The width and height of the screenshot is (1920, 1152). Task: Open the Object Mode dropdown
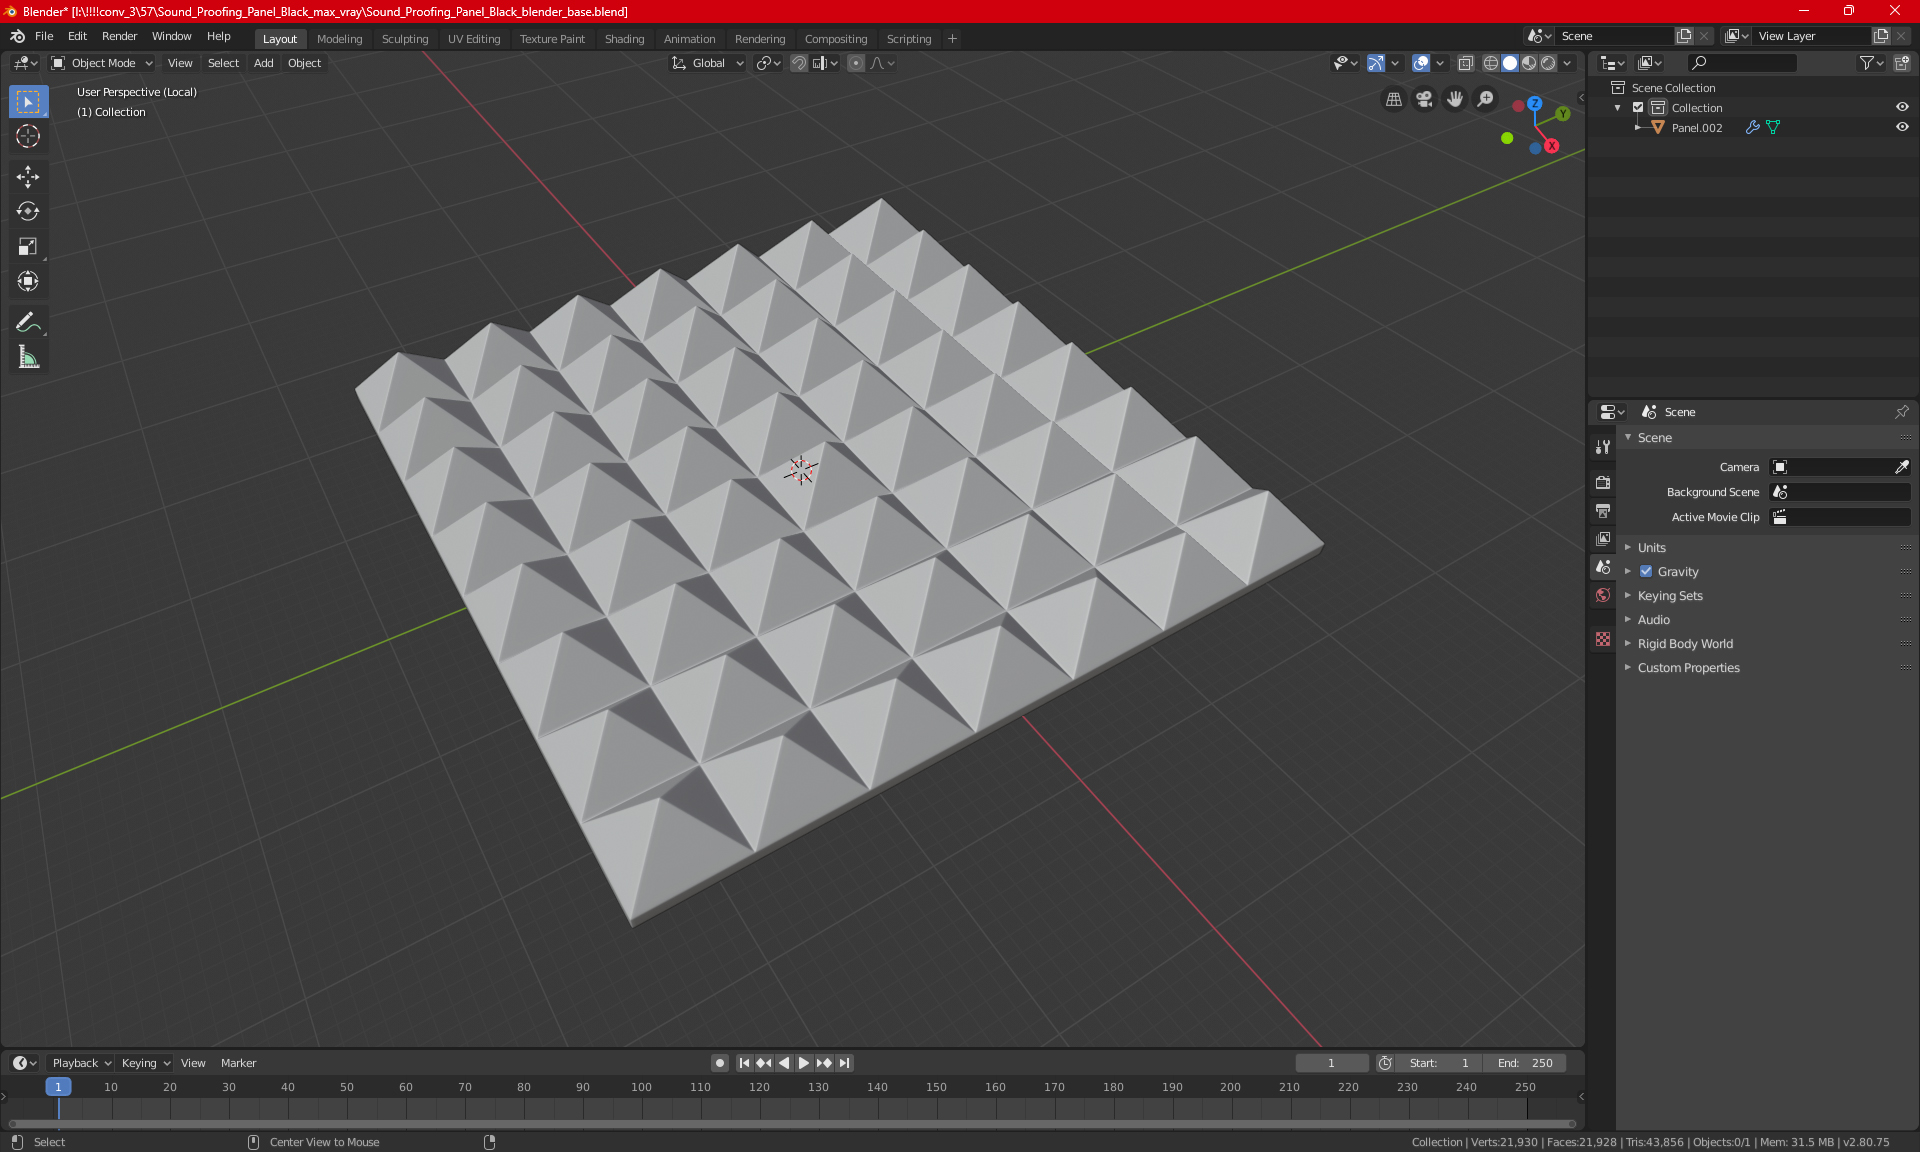coord(102,63)
